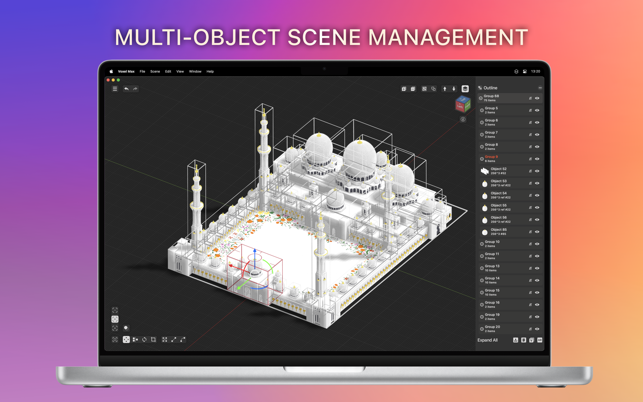Select the rotate tool in bottom toolbar
The width and height of the screenshot is (643, 402).
tap(144, 339)
